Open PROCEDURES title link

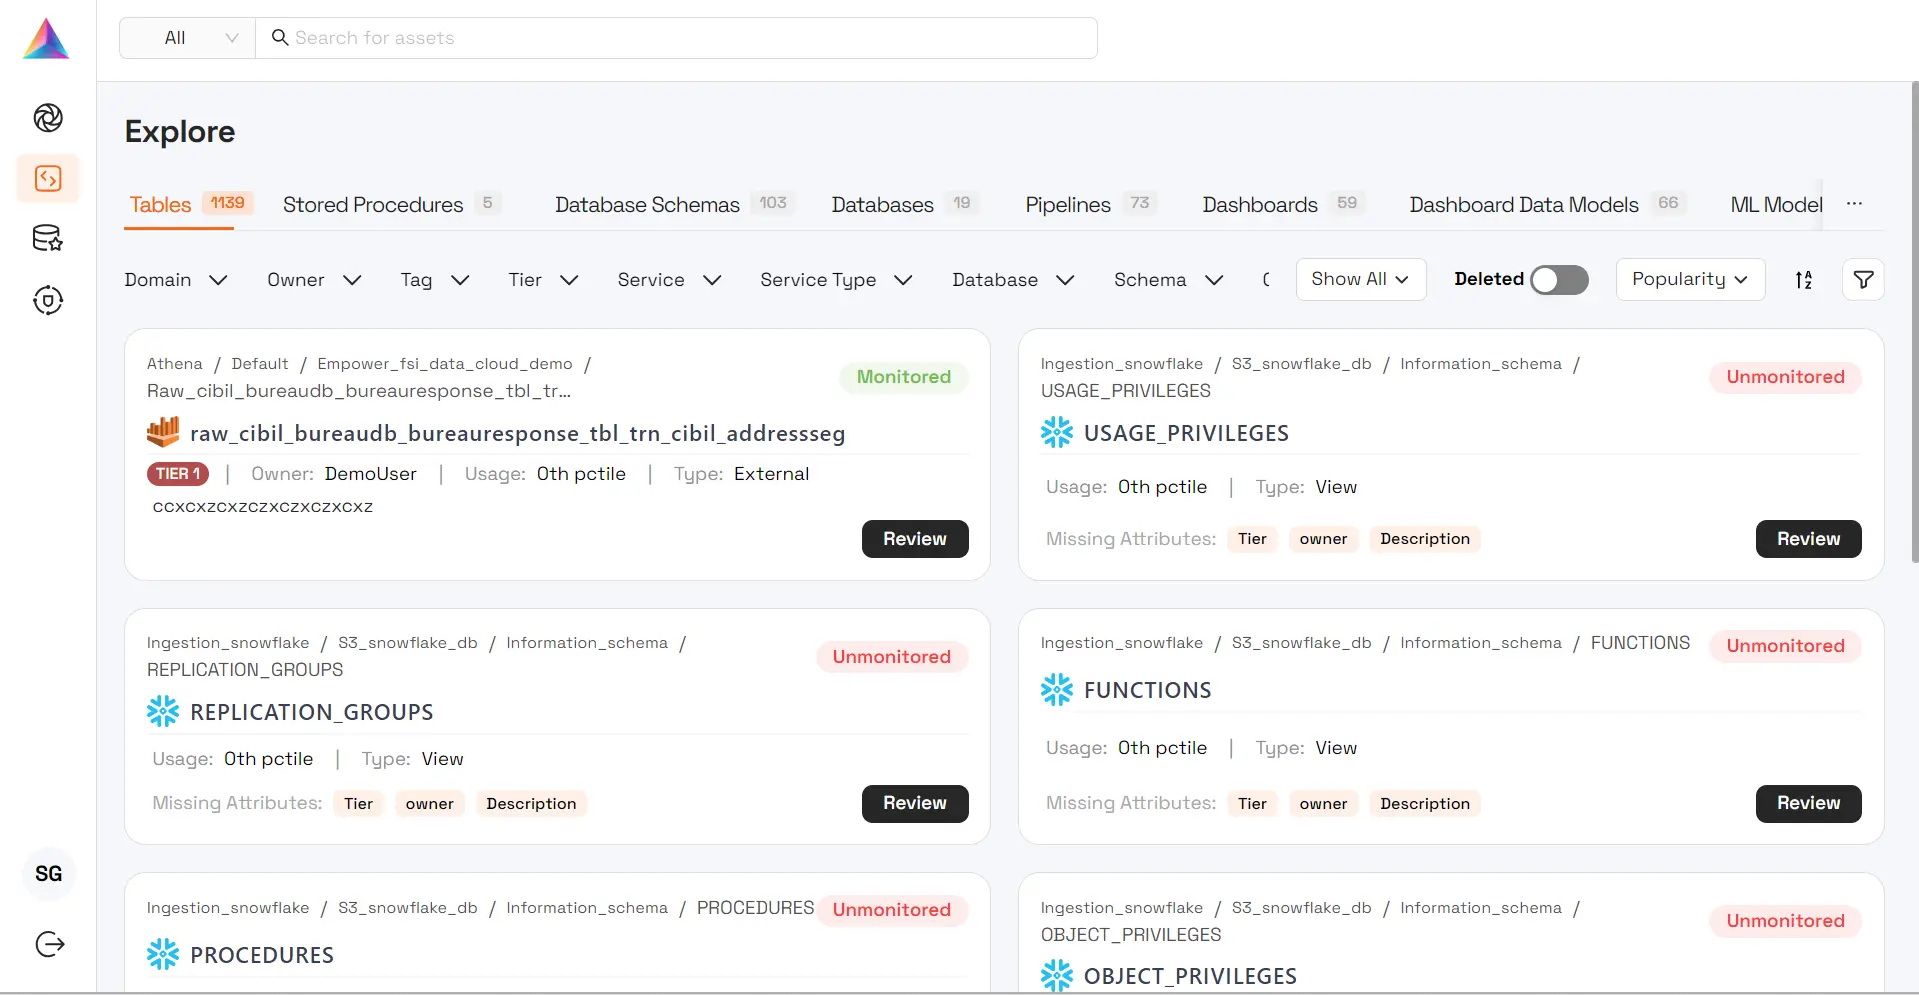point(262,955)
